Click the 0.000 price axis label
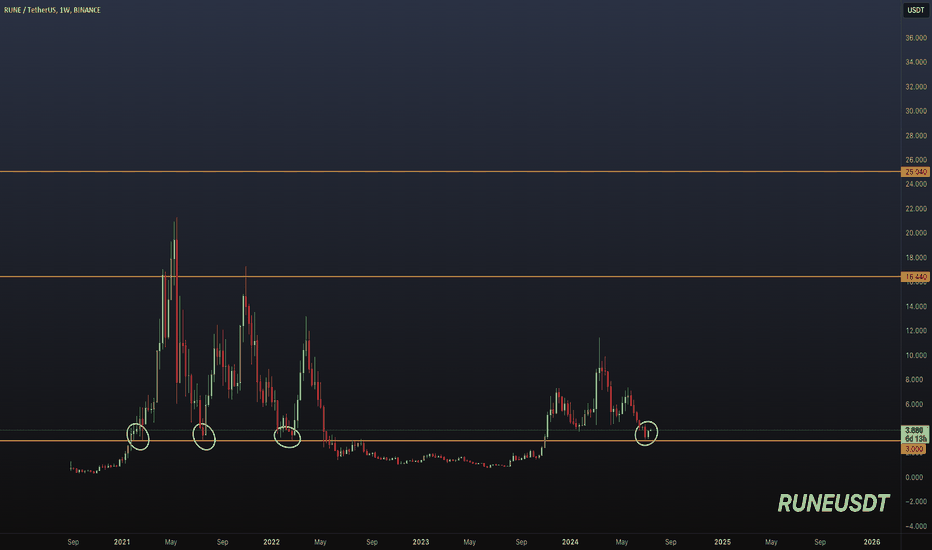The height and width of the screenshot is (550, 932). pos(914,477)
